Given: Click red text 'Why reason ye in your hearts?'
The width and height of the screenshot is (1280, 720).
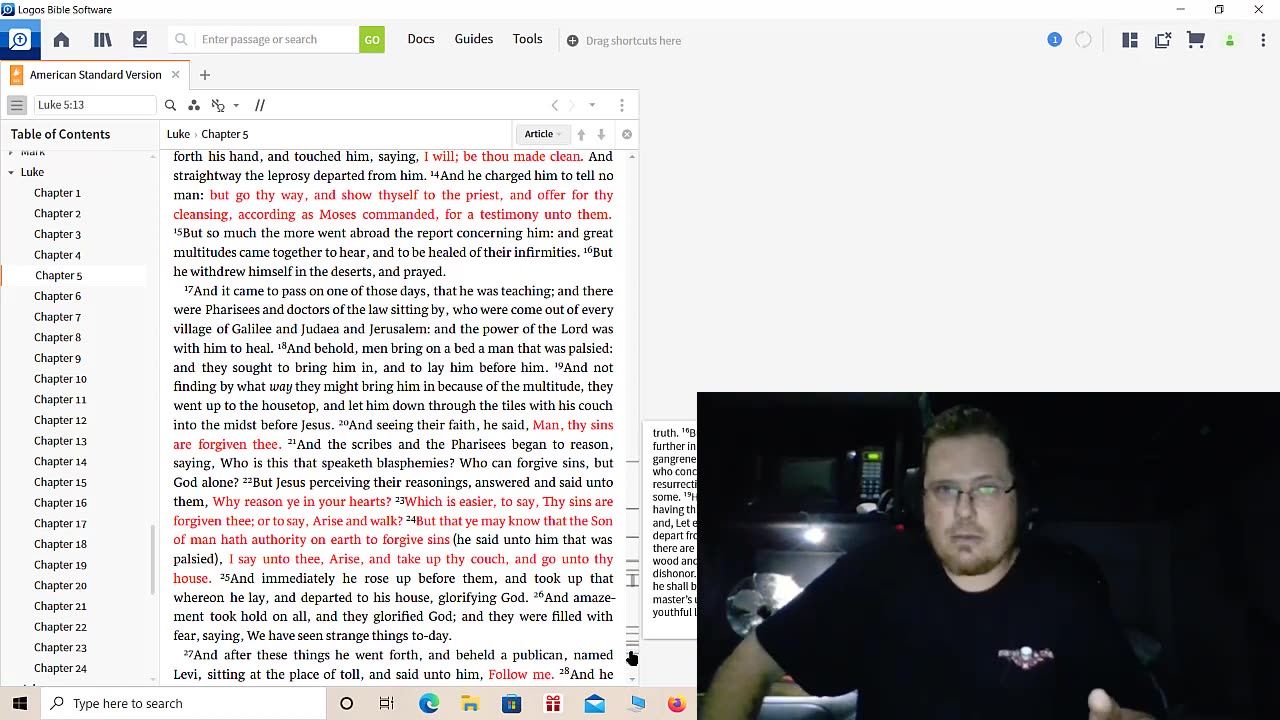Looking at the screenshot, I should click(x=302, y=502).
